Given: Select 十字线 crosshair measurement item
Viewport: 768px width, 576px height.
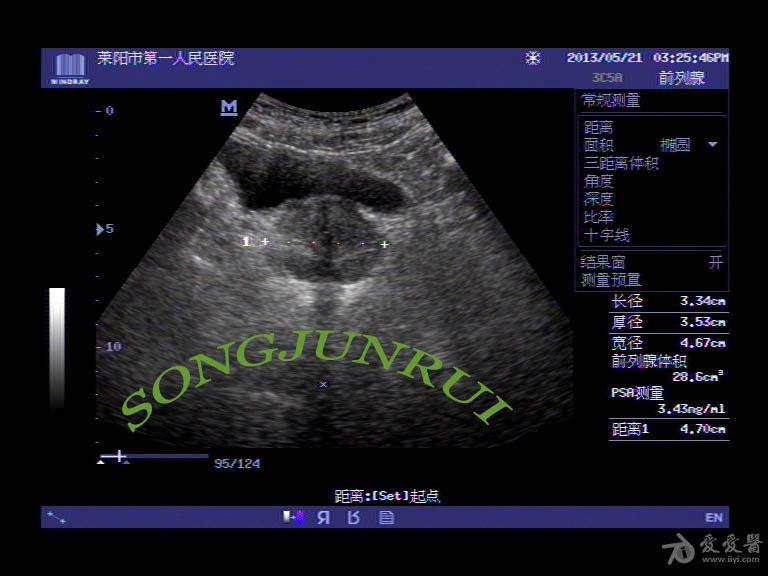Looking at the screenshot, I should (606, 235).
